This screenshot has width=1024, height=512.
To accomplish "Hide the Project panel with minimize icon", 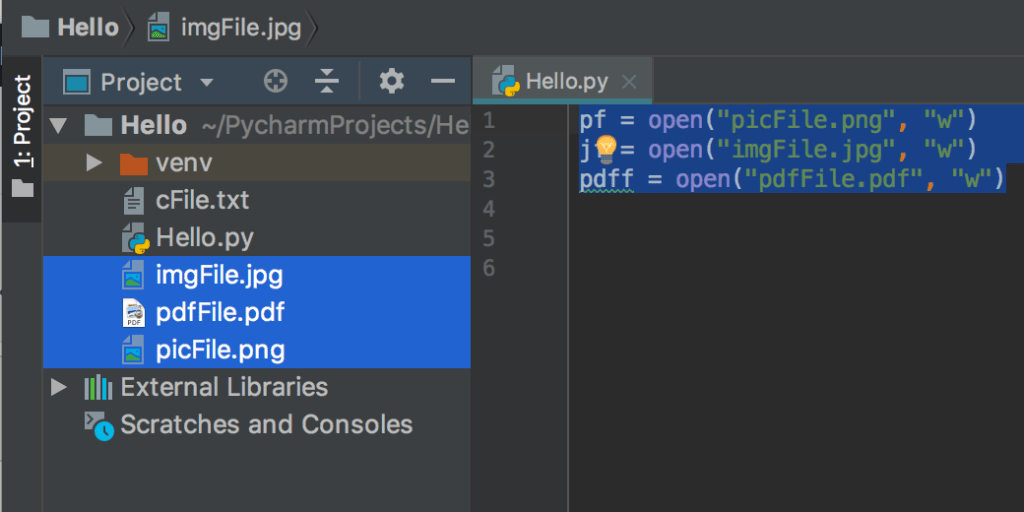I will click(x=442, y=82).
